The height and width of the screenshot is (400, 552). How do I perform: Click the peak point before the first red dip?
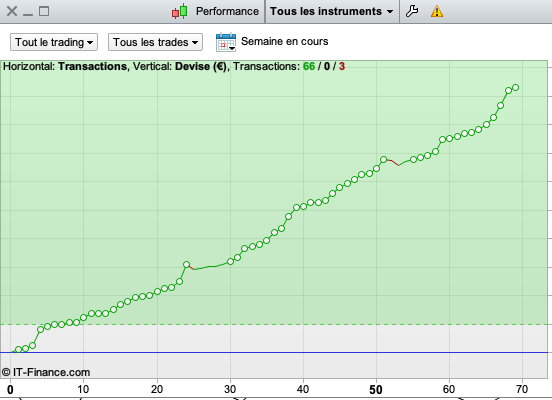pyautogui.click(x=187, y=264)
